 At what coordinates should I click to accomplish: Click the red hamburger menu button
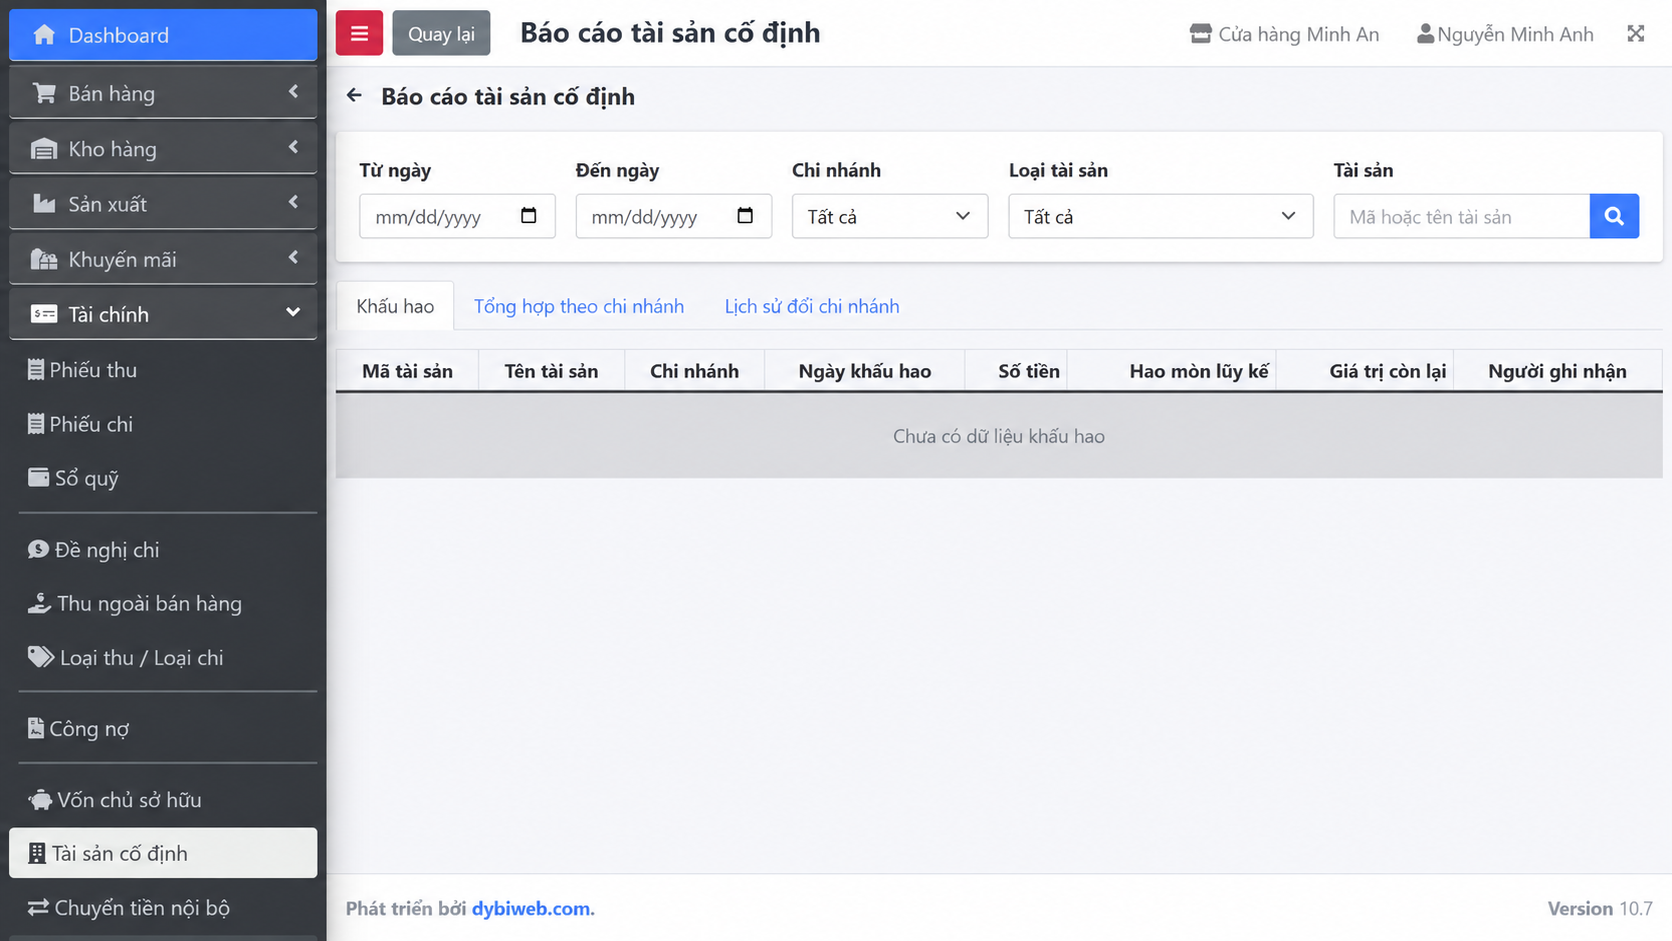pyautogui.click(x=359, y=33)
